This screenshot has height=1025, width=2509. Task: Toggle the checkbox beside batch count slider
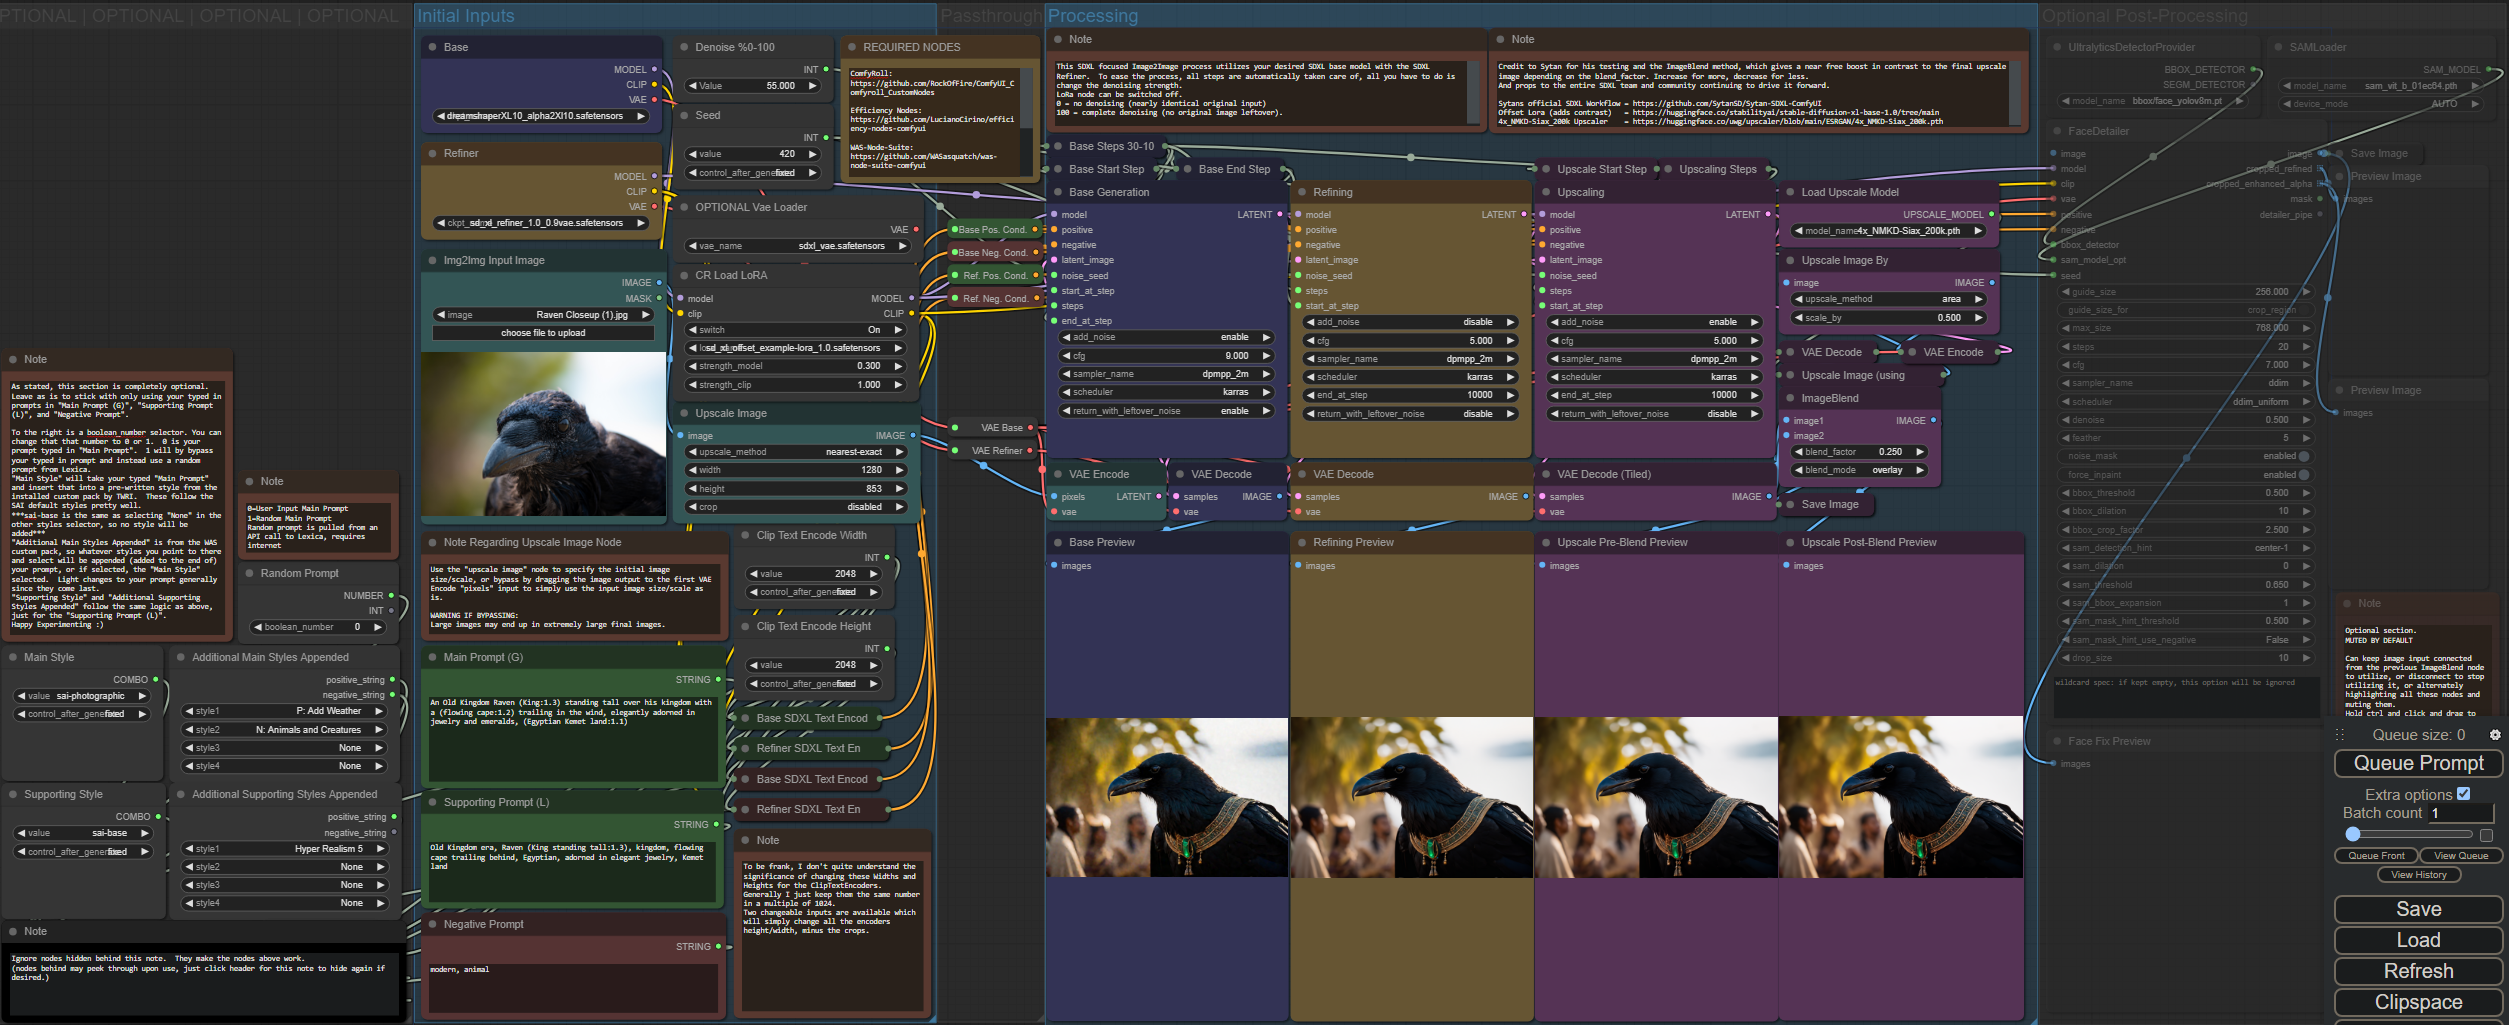point(2486,835)
